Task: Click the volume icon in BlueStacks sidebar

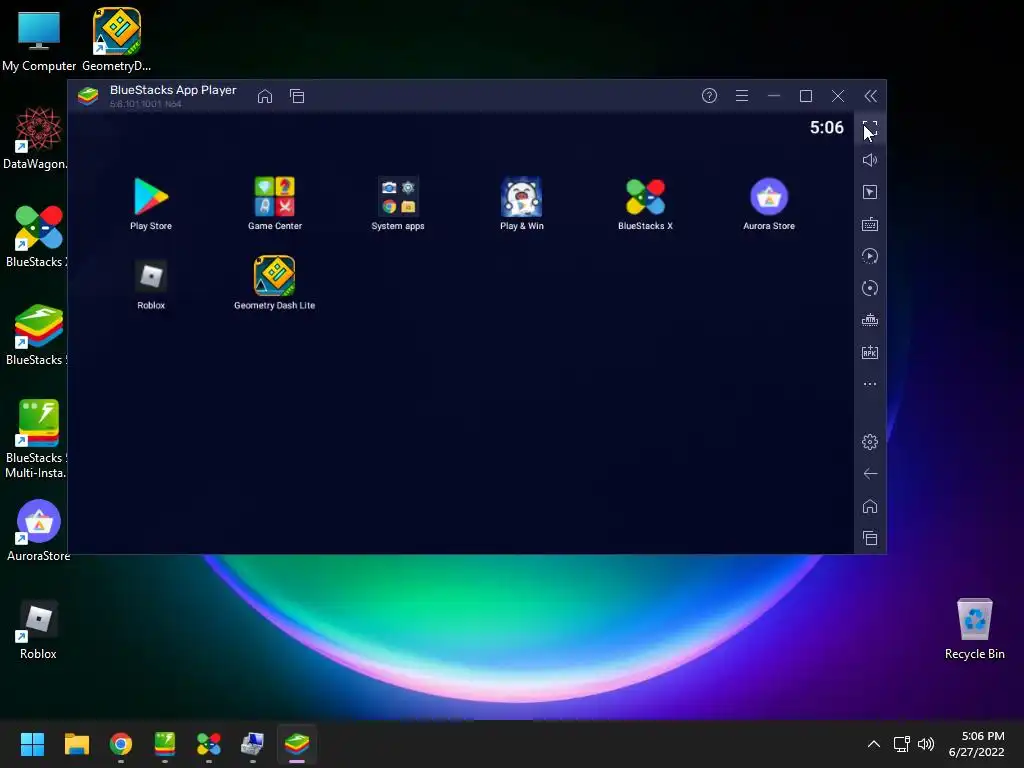Action: [869, 160]
